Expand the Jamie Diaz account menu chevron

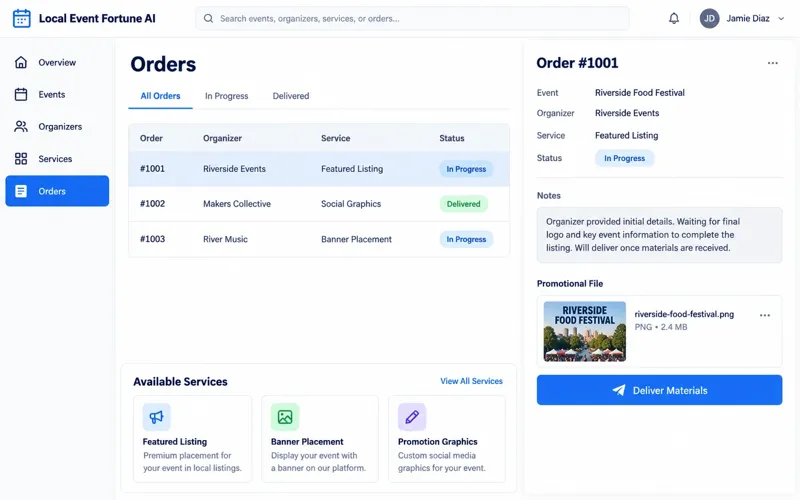[x=781, y=18]
